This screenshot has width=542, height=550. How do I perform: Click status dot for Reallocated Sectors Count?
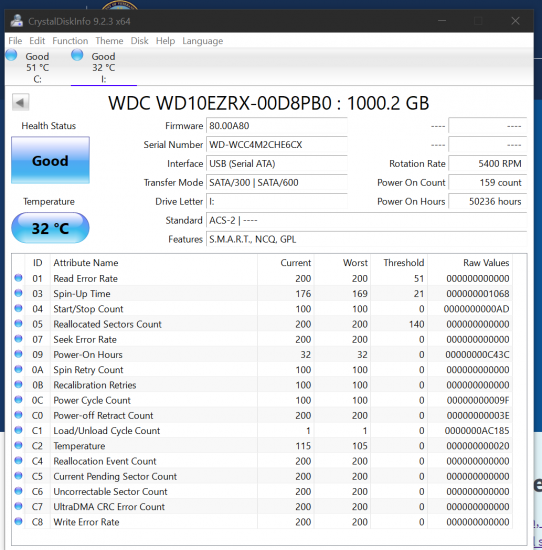click(x=18, y=324)
